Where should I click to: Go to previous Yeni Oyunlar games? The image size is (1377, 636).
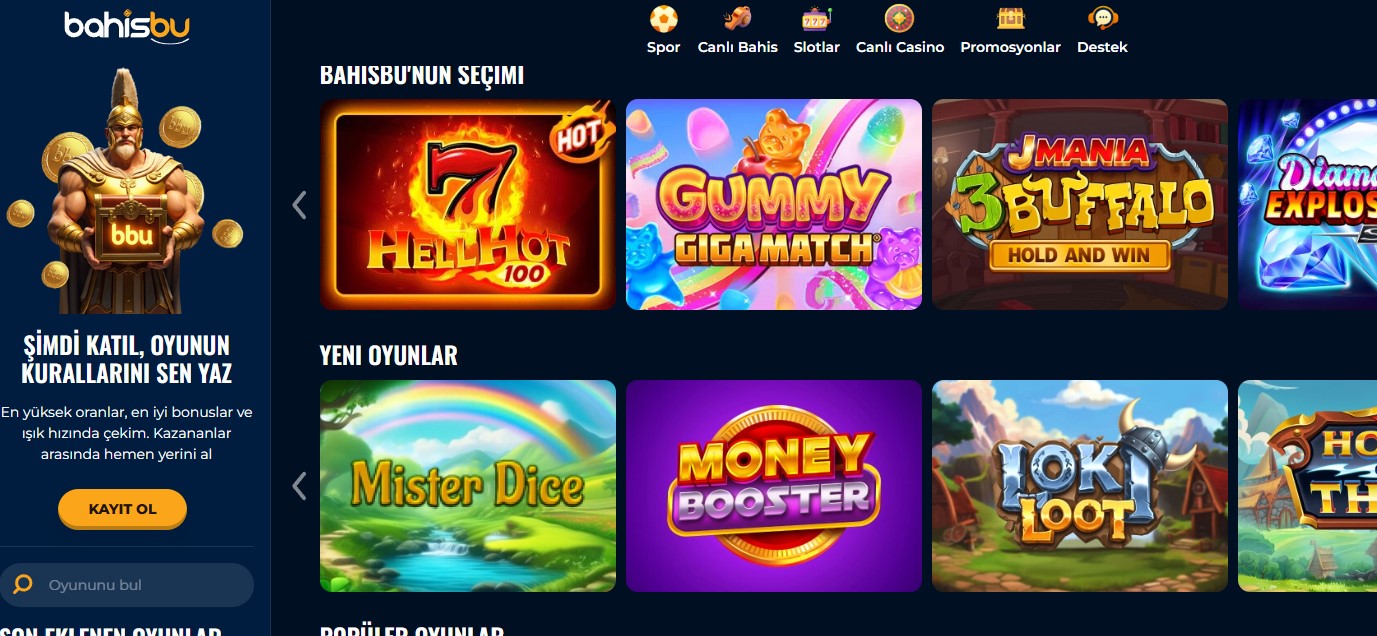pos(299,486)
